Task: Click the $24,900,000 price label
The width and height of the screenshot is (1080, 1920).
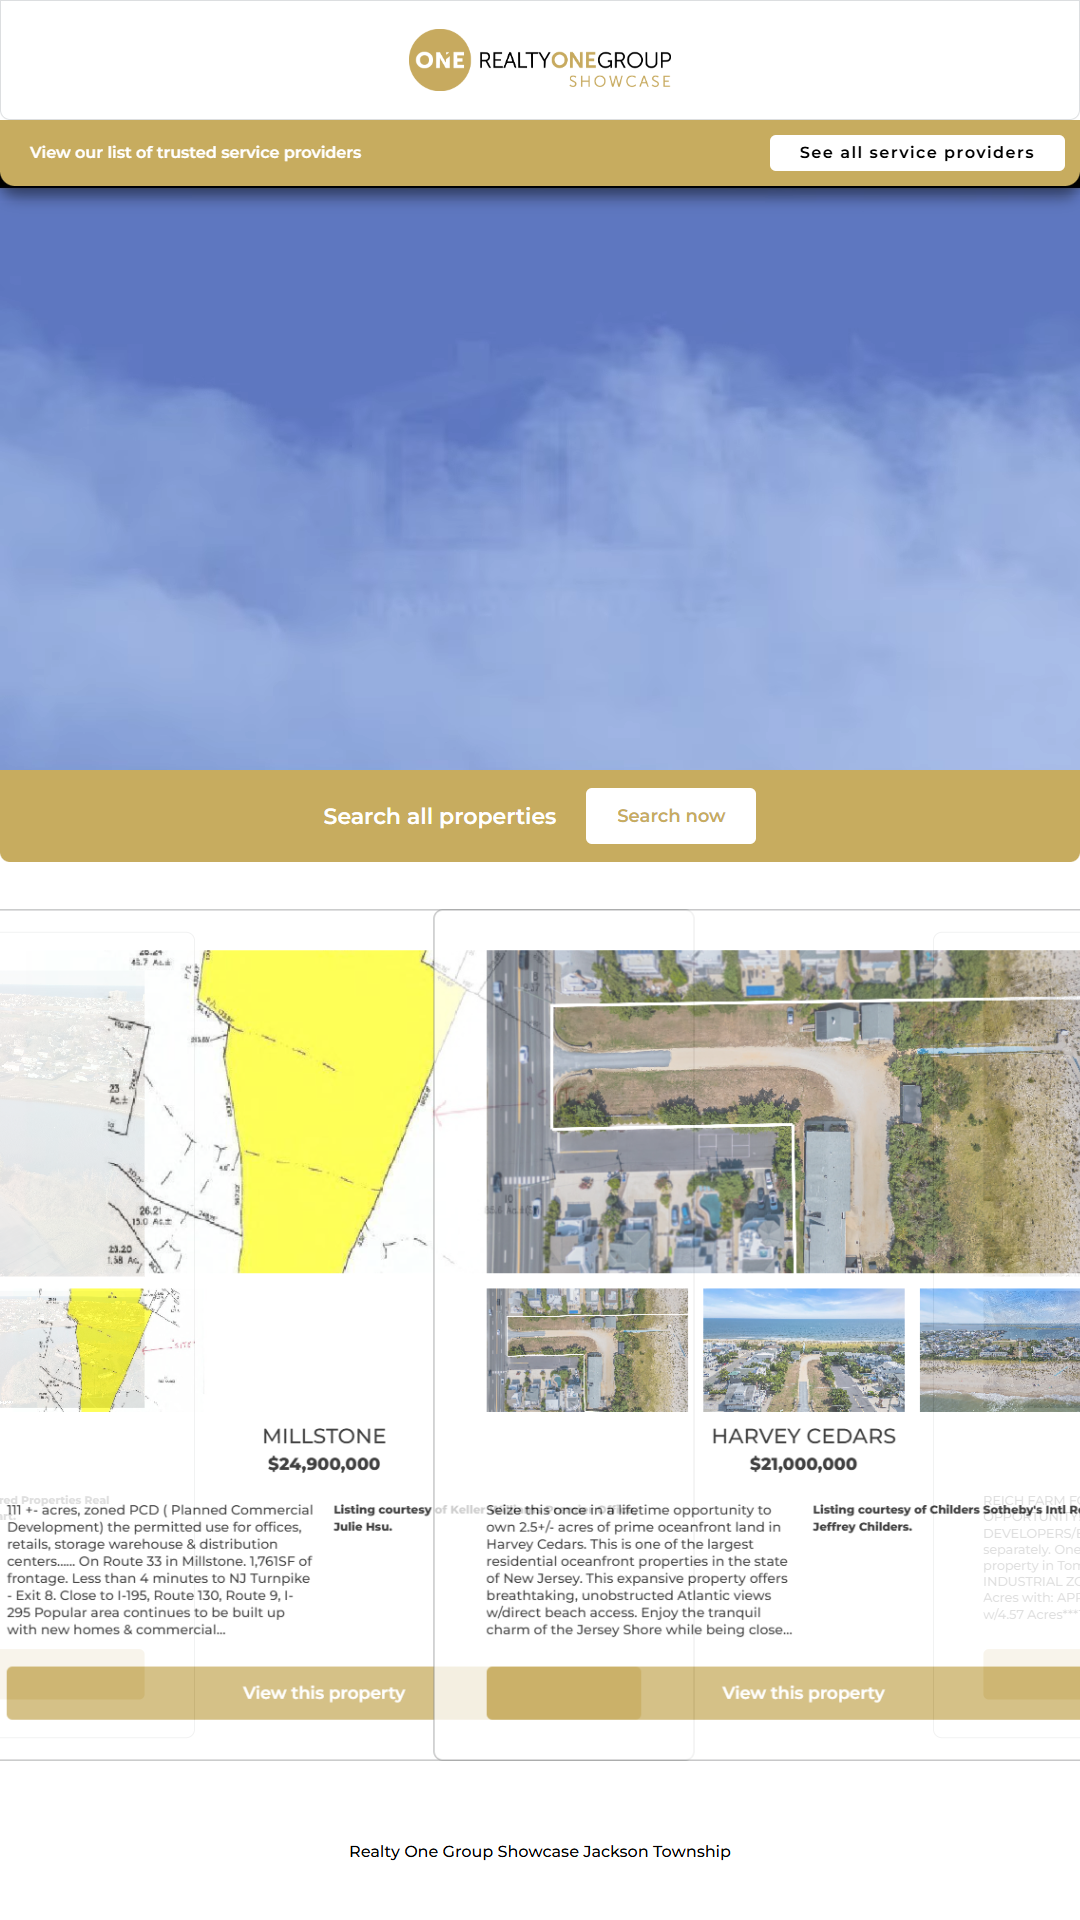Action: point(324,1464)
